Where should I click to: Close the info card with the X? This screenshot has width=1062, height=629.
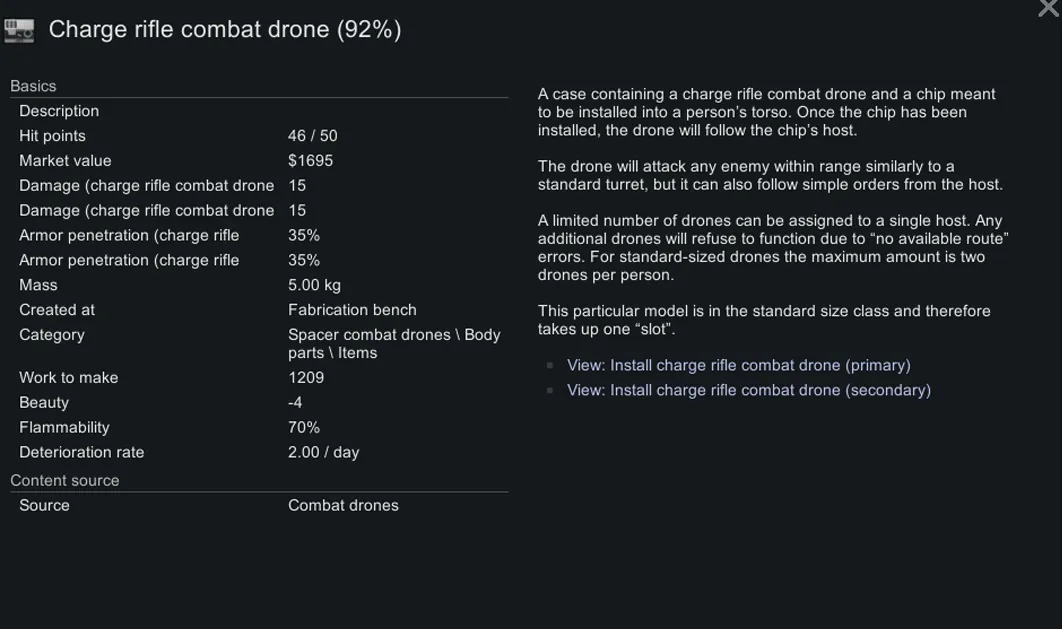click(1049, 9)
